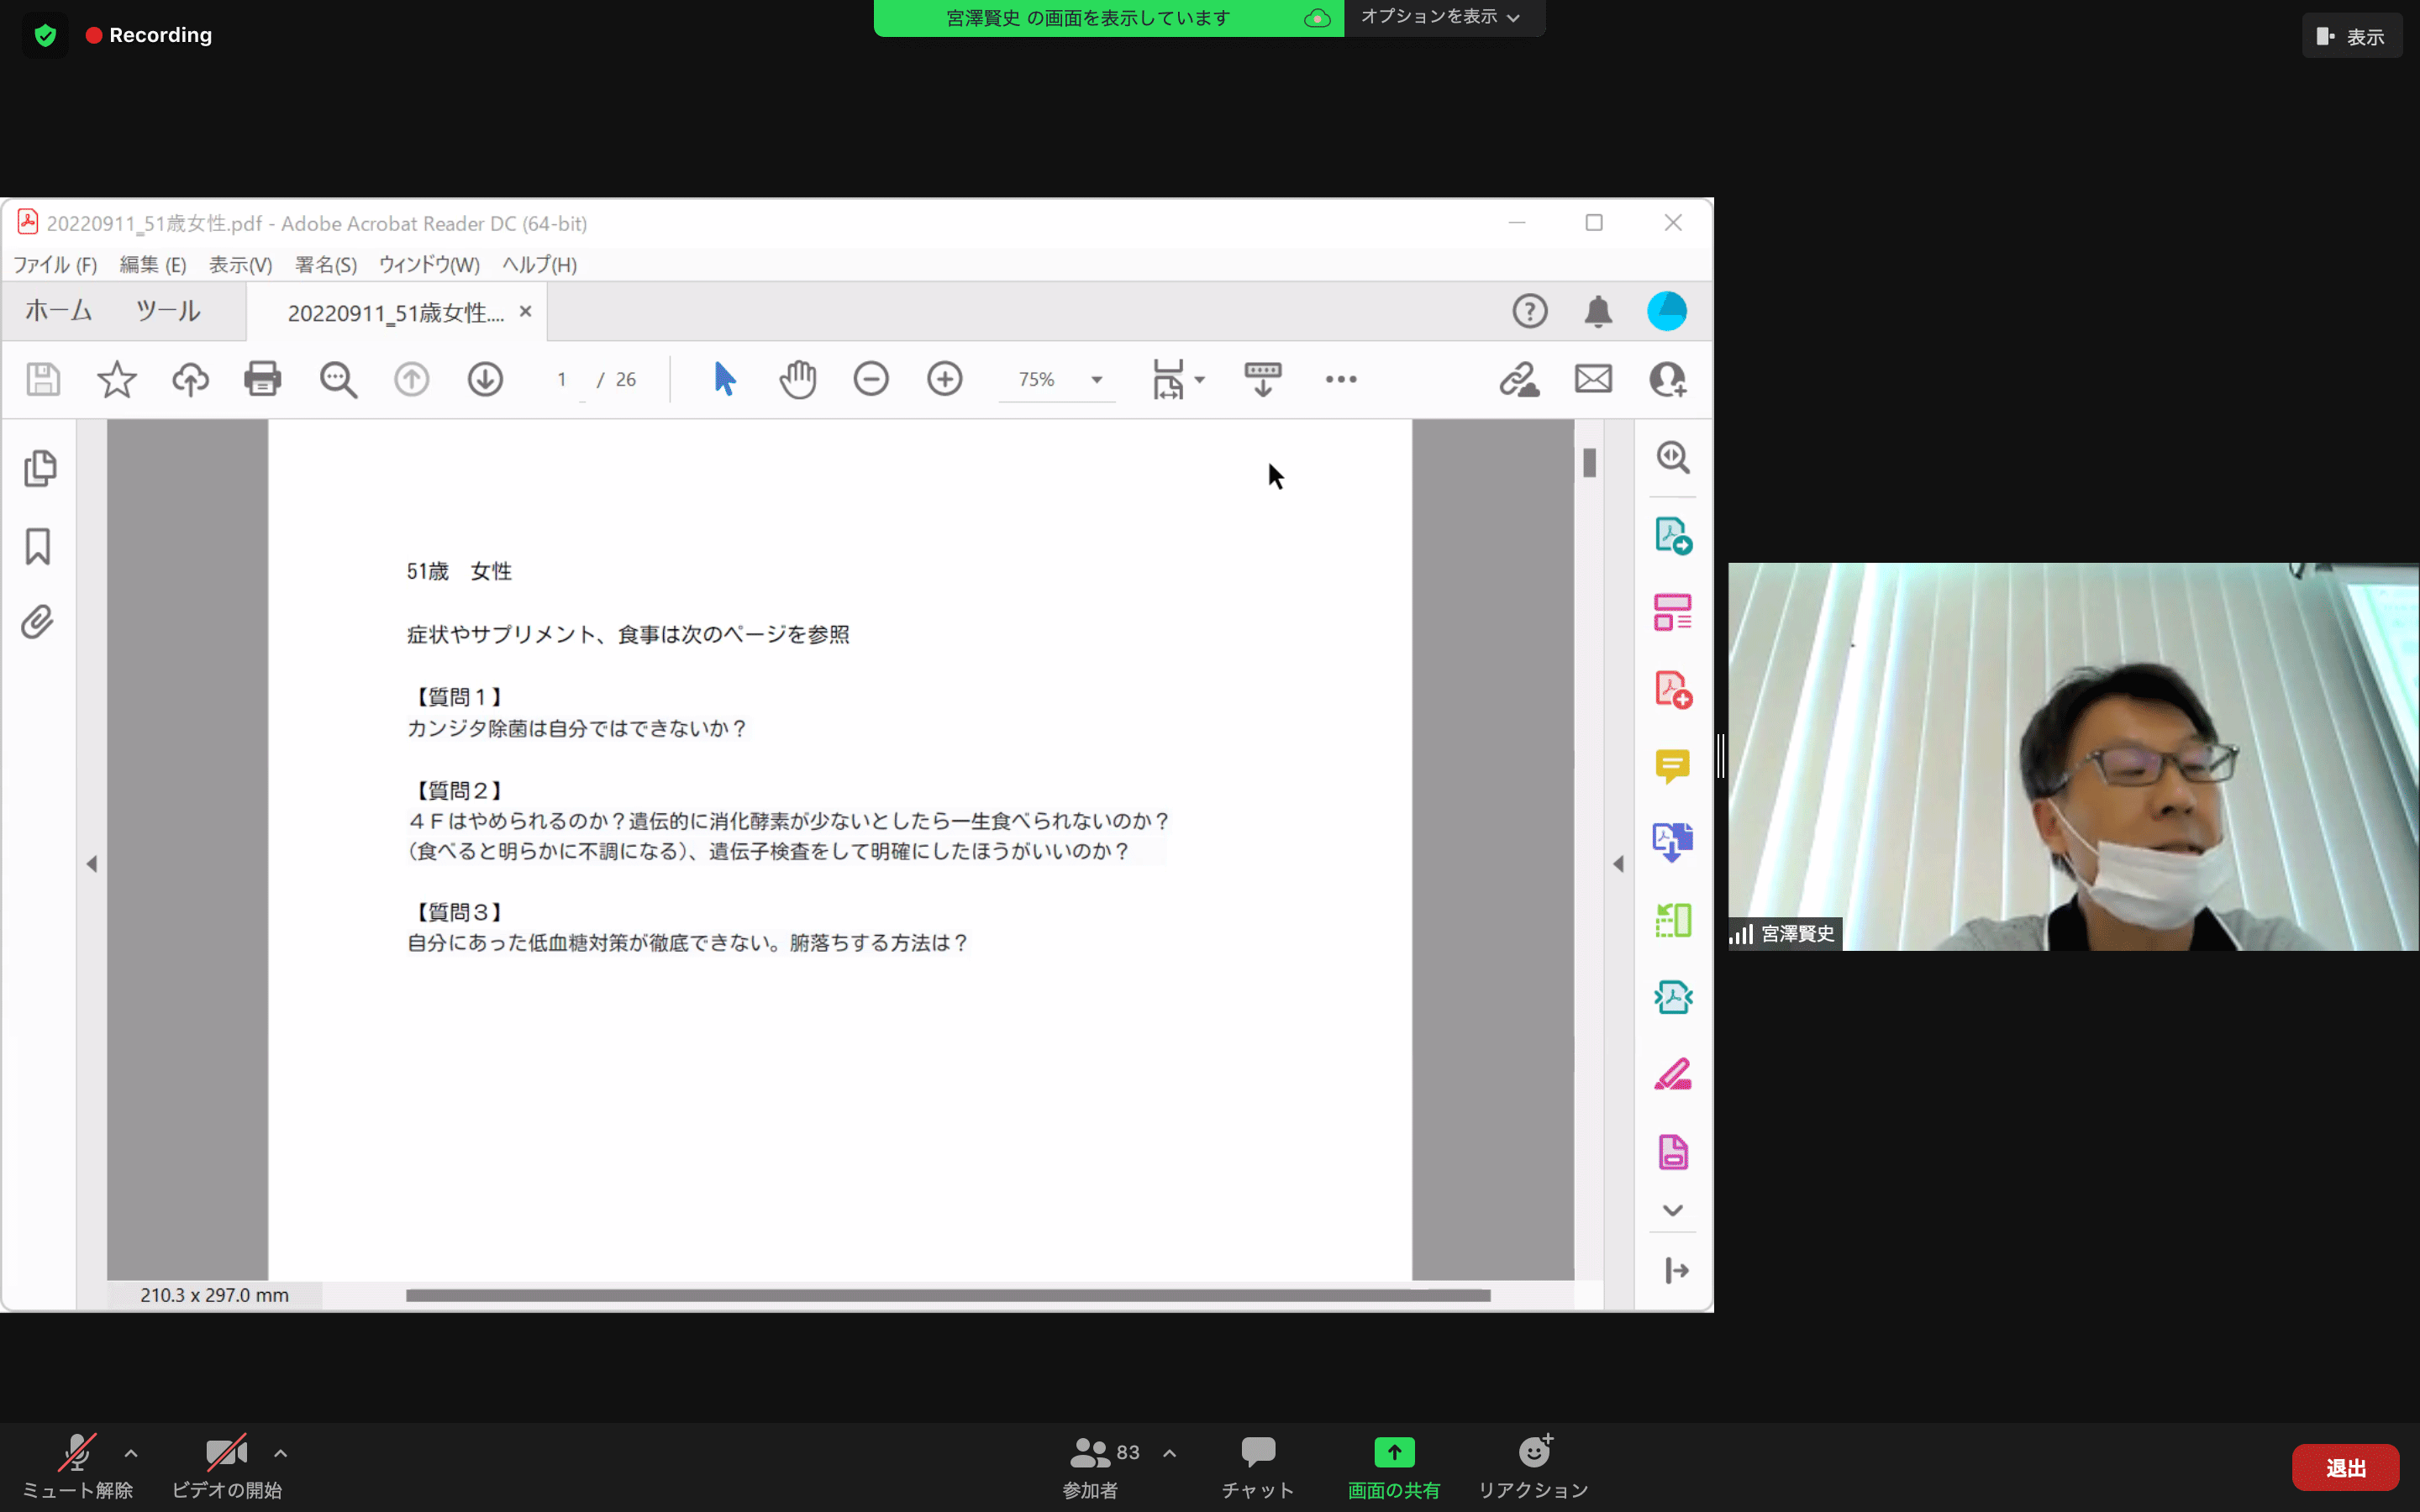Image resolution: width=2420 pixels, height=1512 pixels.
Task: Open the Export PDF tool in right pane
Action: (1673, 536)
